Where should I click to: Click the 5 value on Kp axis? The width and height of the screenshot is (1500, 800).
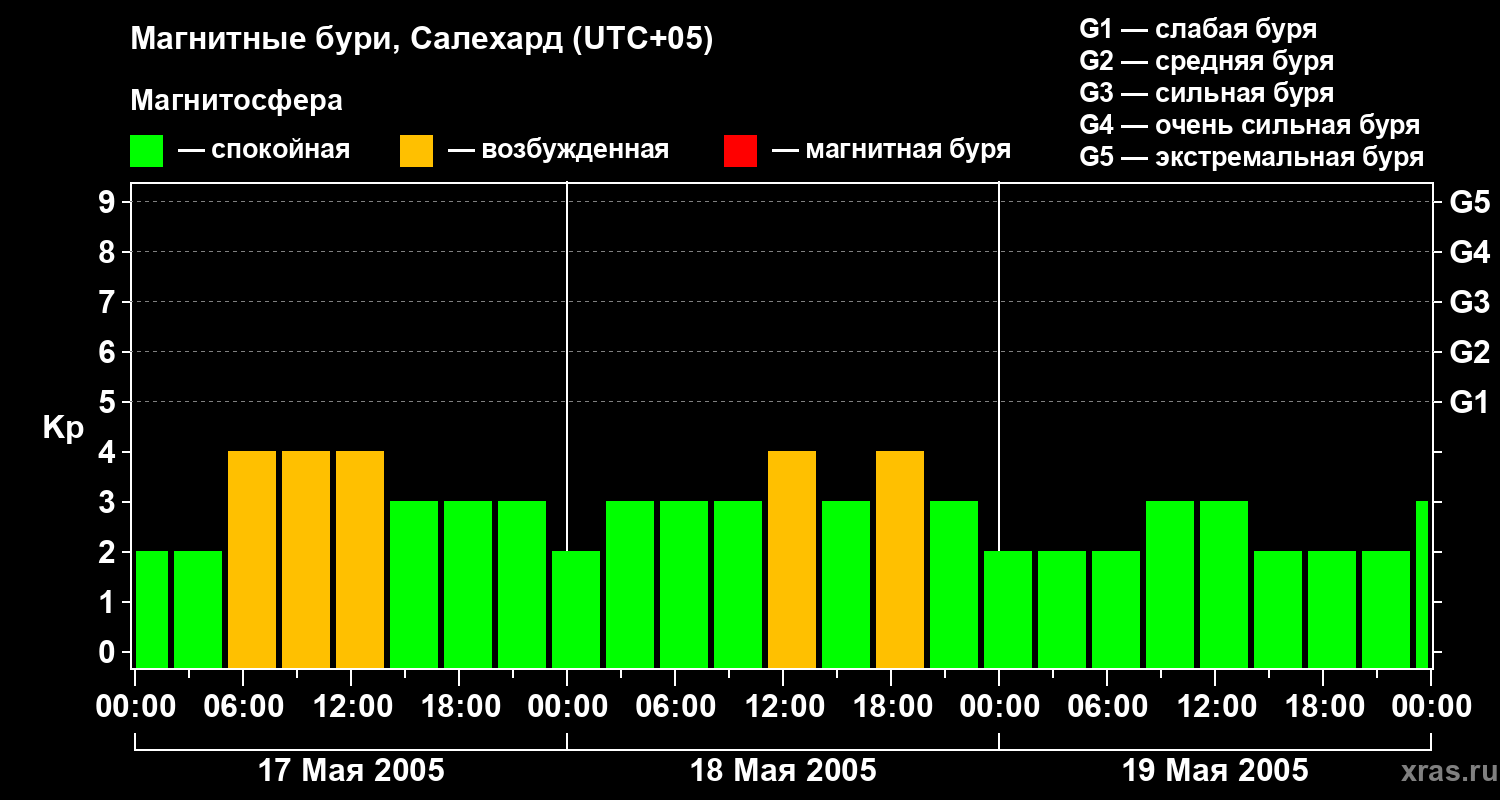(109, 402)
